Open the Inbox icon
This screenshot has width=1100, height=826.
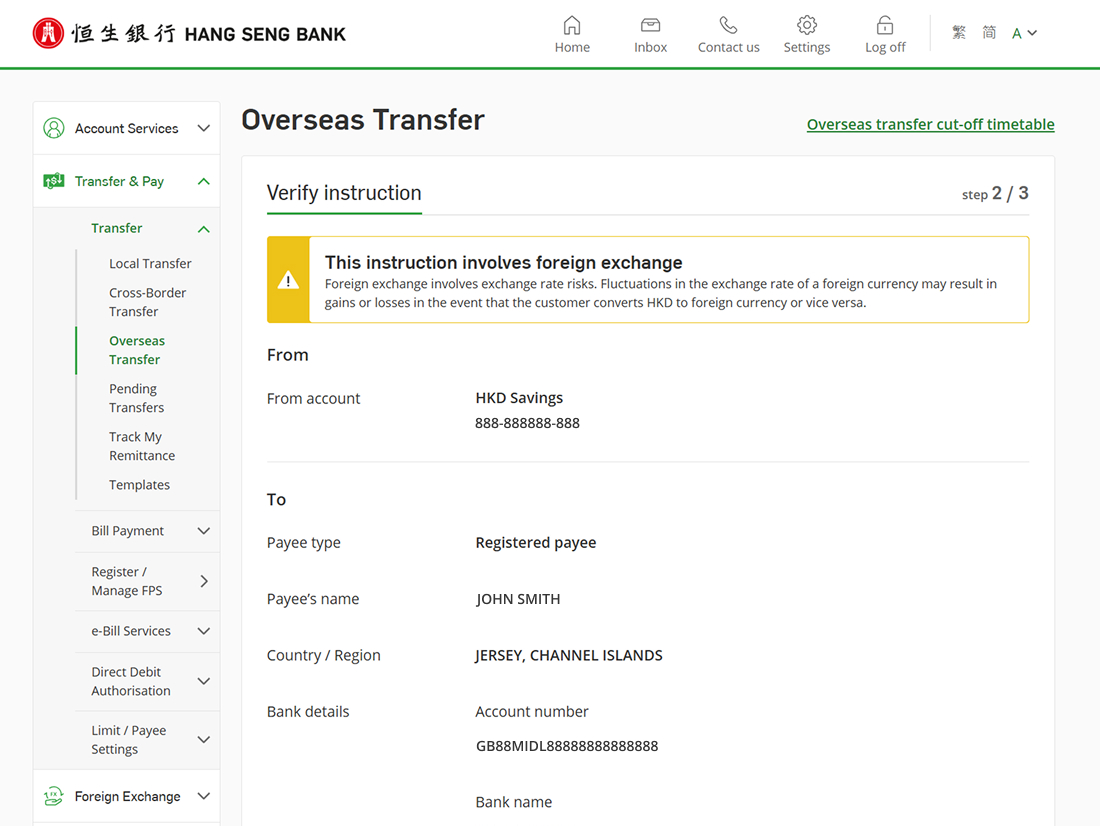650,25
